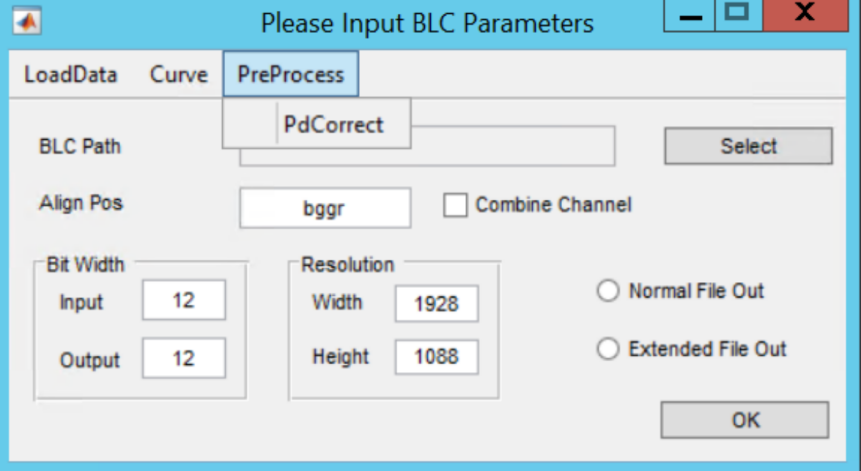
Task: Click the Bit Width Input field
Action: [x=184, y=300]
